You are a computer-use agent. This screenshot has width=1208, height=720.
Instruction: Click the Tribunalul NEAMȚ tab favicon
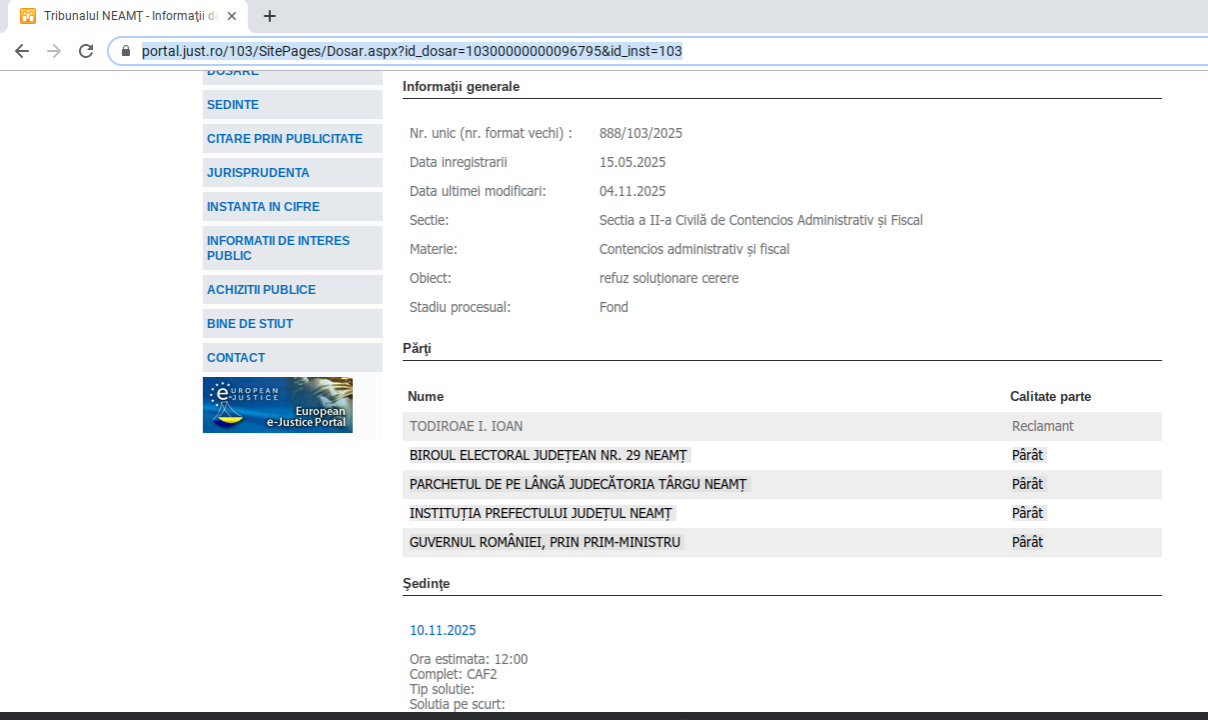point(28,16)
